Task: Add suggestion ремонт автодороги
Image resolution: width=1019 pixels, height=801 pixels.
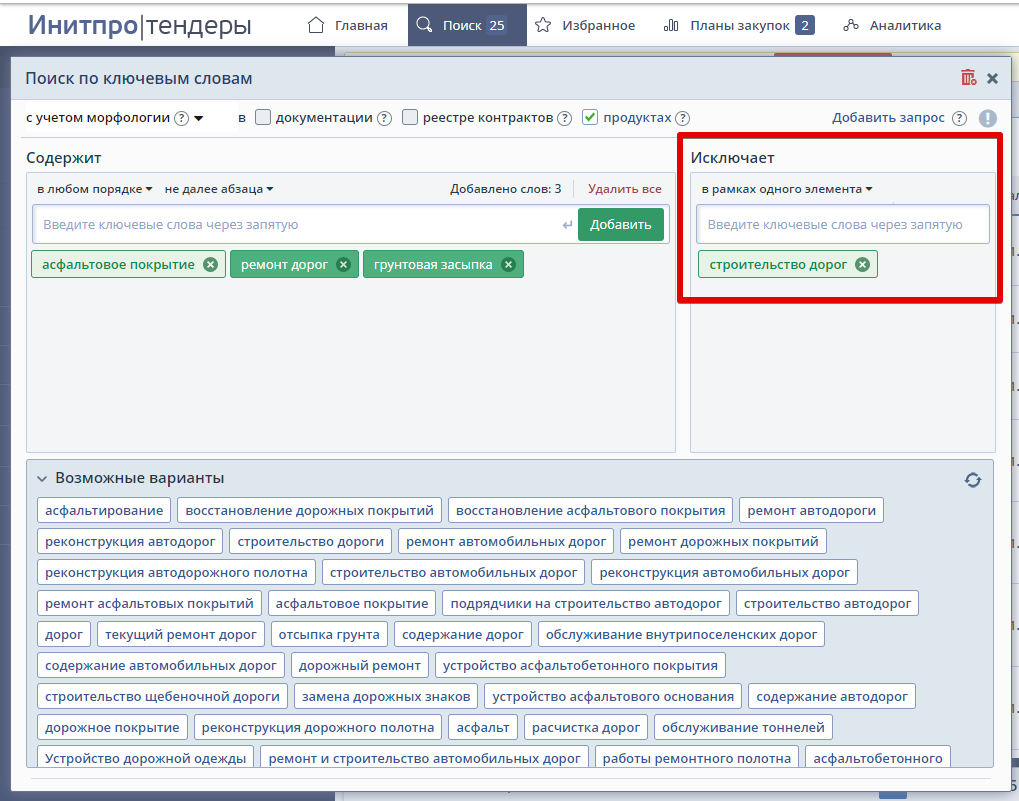Action: (x=812, y=511)
